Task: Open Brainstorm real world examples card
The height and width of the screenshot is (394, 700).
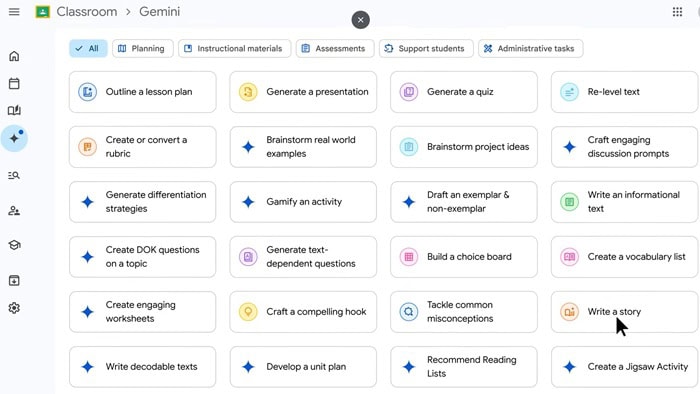Action: (303, 147)
